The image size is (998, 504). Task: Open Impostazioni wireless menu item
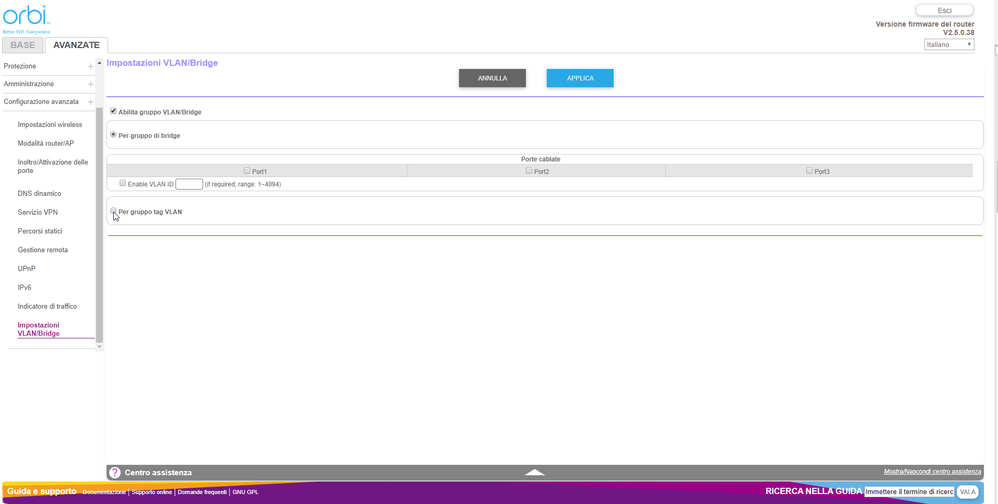point(50,125)
